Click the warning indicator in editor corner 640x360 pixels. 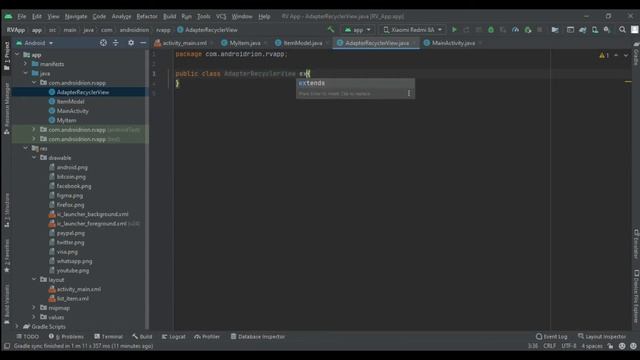pyautogui.click(x=604, y=55)
